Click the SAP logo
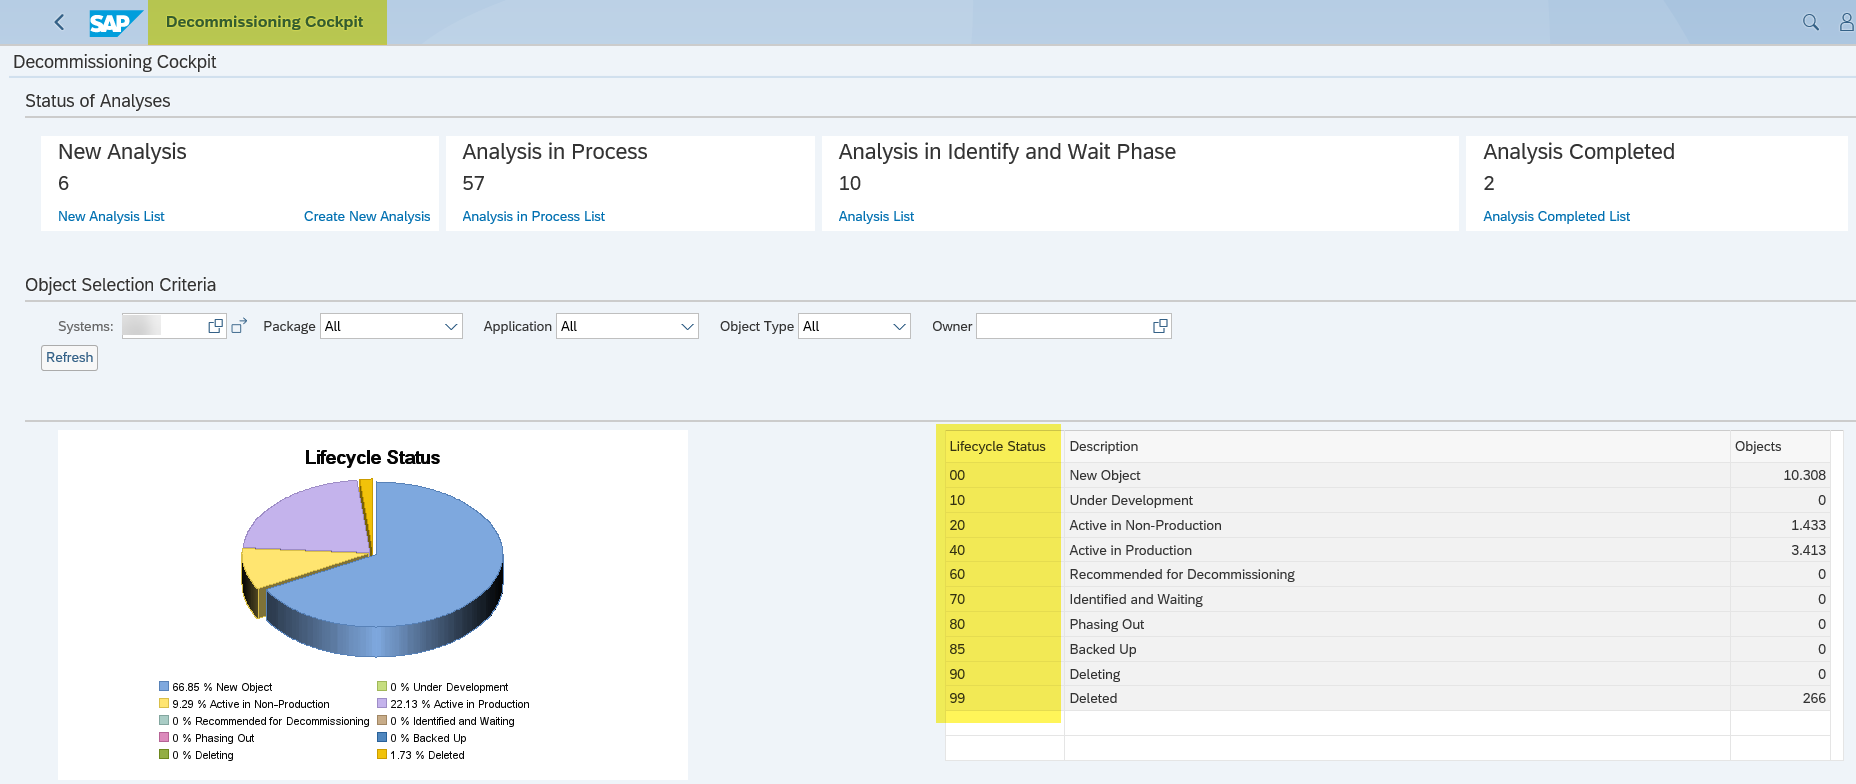Image resolution: width=1856 pixels, height=784 pixels. click(115, 22)
